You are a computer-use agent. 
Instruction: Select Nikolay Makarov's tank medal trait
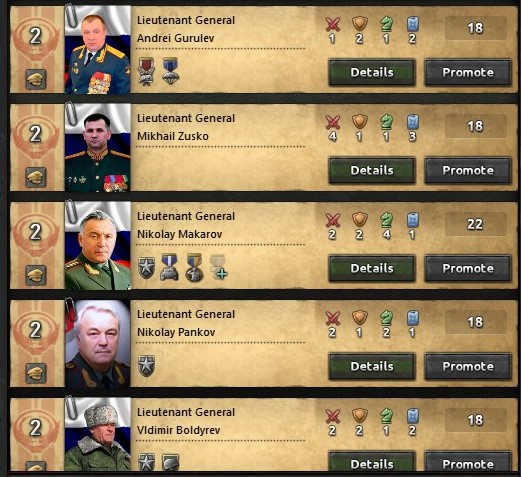tap(169, 267)
